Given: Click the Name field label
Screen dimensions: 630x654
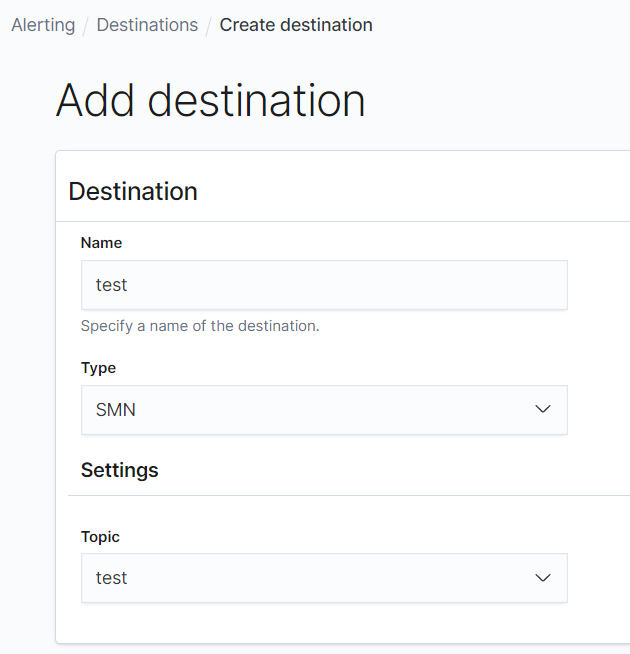Looking at the screenshot, I should [x=101, y=243].
